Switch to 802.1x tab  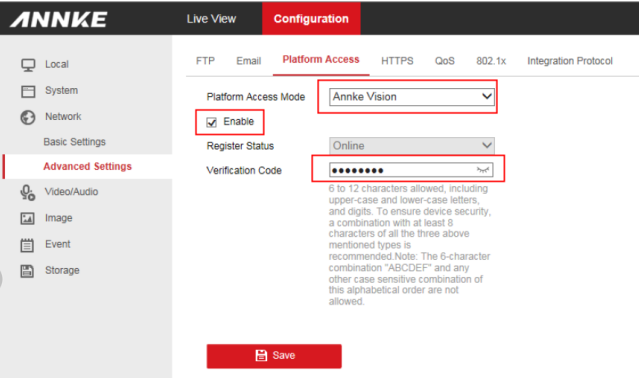point(491,61)
